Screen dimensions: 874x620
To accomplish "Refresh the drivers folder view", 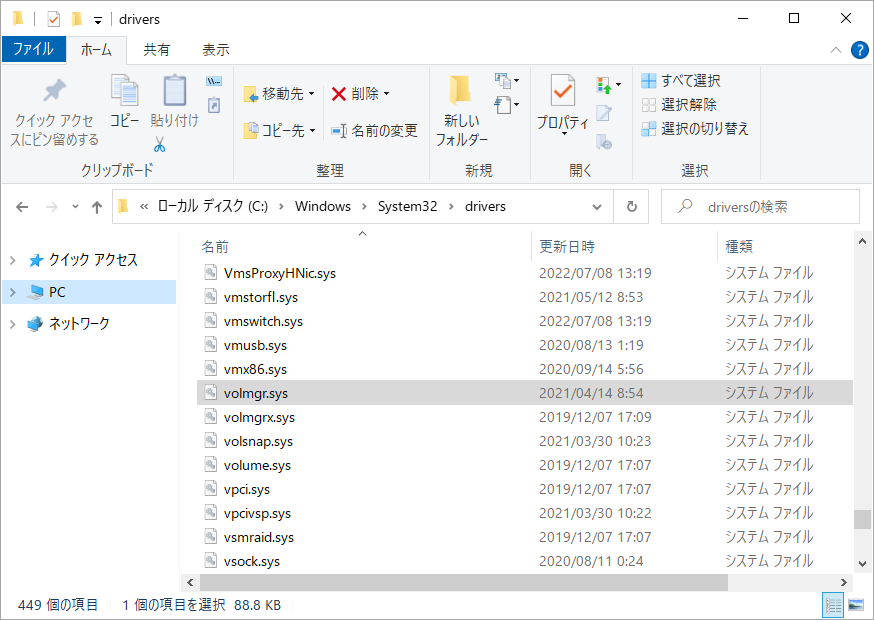I will pos(632,207).
